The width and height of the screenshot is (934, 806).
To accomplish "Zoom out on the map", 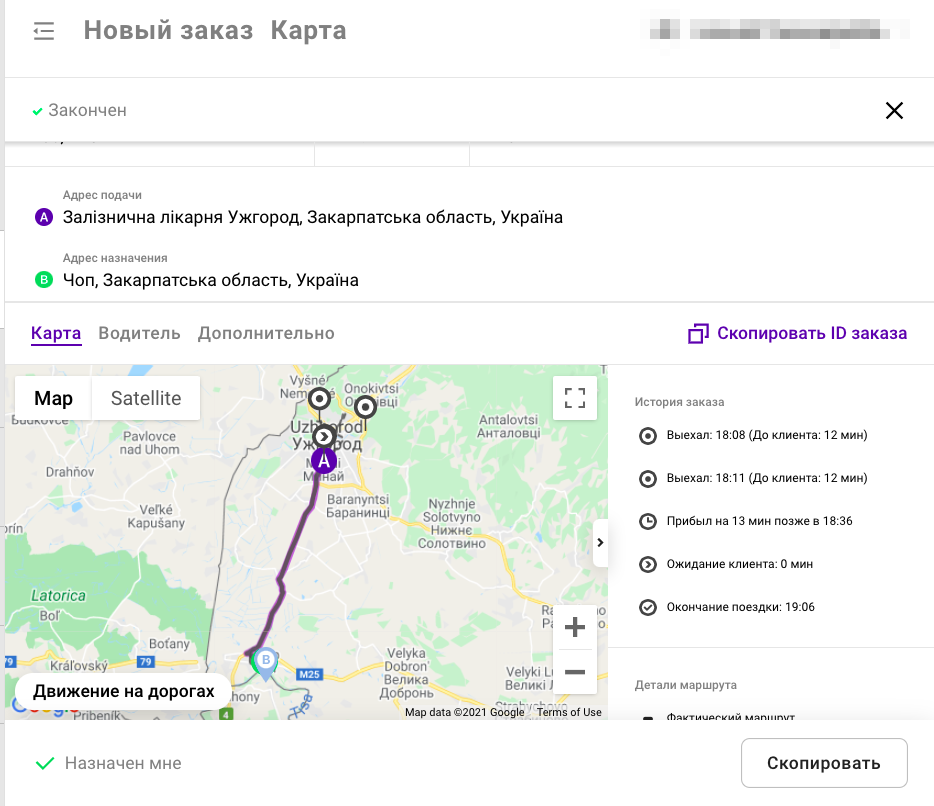I will [x=575, y=672].
